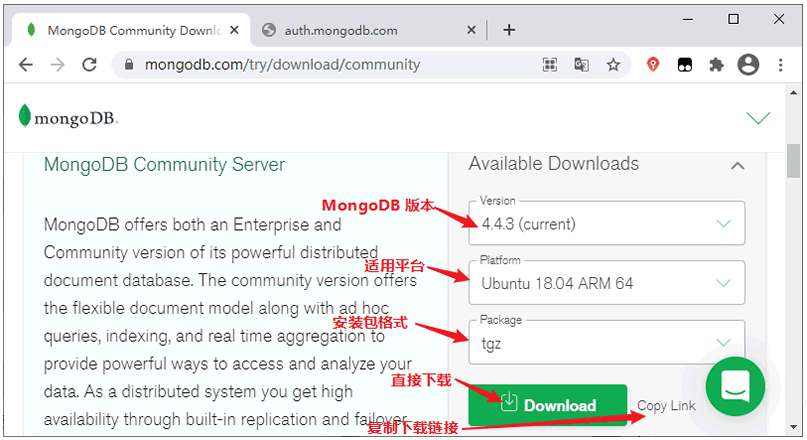Image resolution: width=807 pixels, height=440 pixels.
Task: Open the Chrome three-dot menu
Action: coord(781,65)
